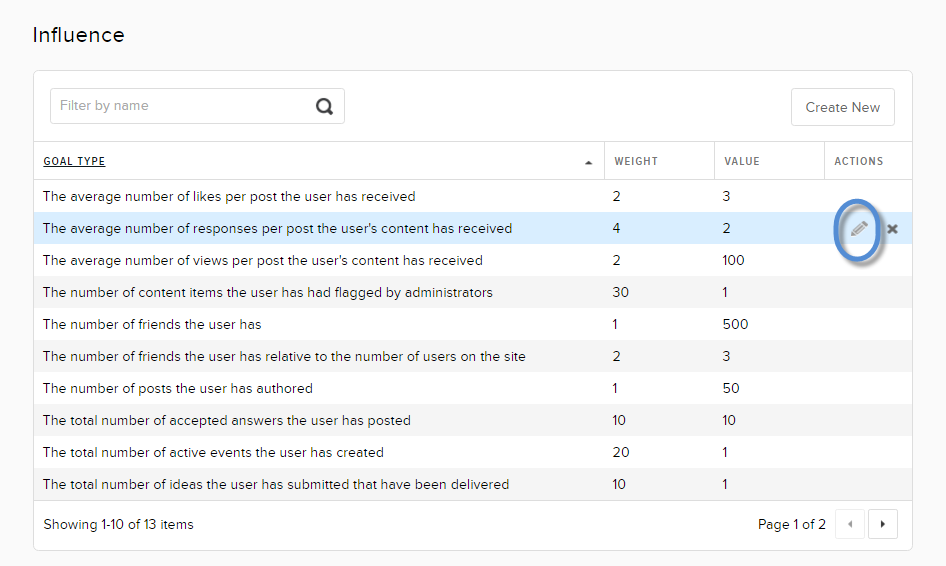Go to next page arrow
Viewport: 946px width, 566px height.
pyautogui.click(x=882, y=524)
